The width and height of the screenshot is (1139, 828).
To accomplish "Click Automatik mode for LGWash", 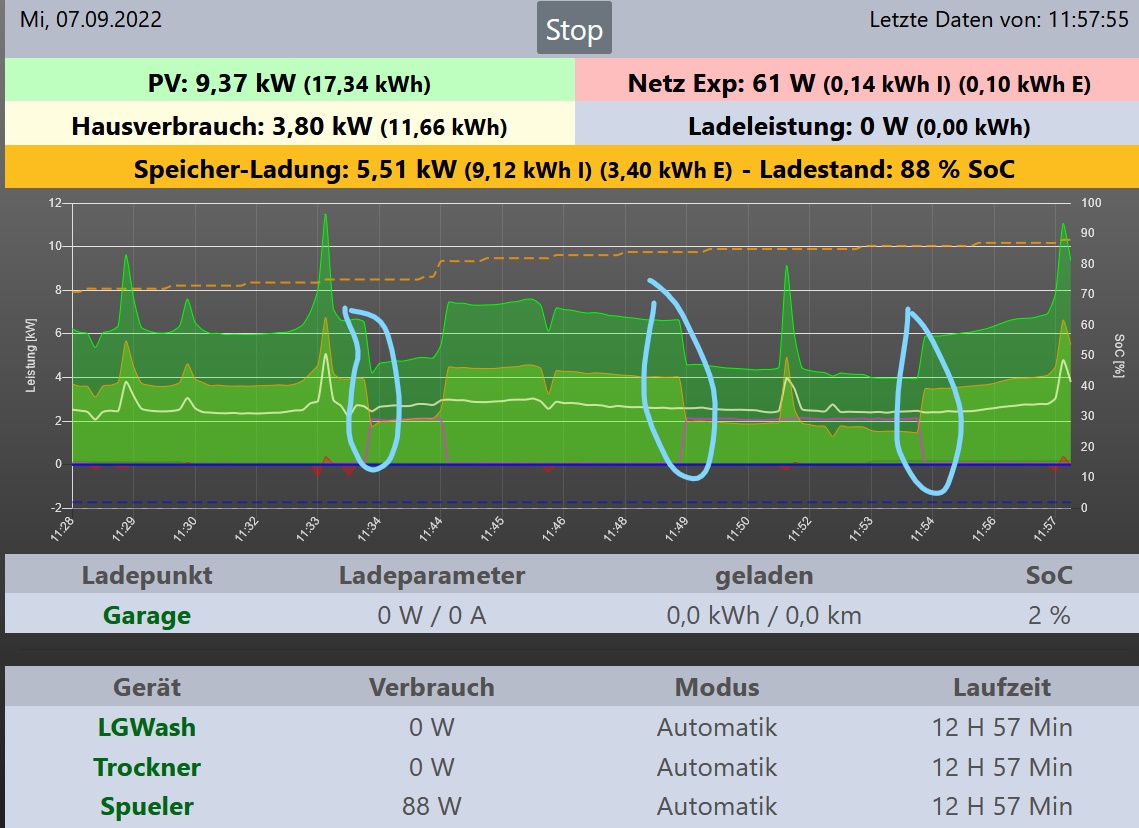I will (x=717, y=727).
